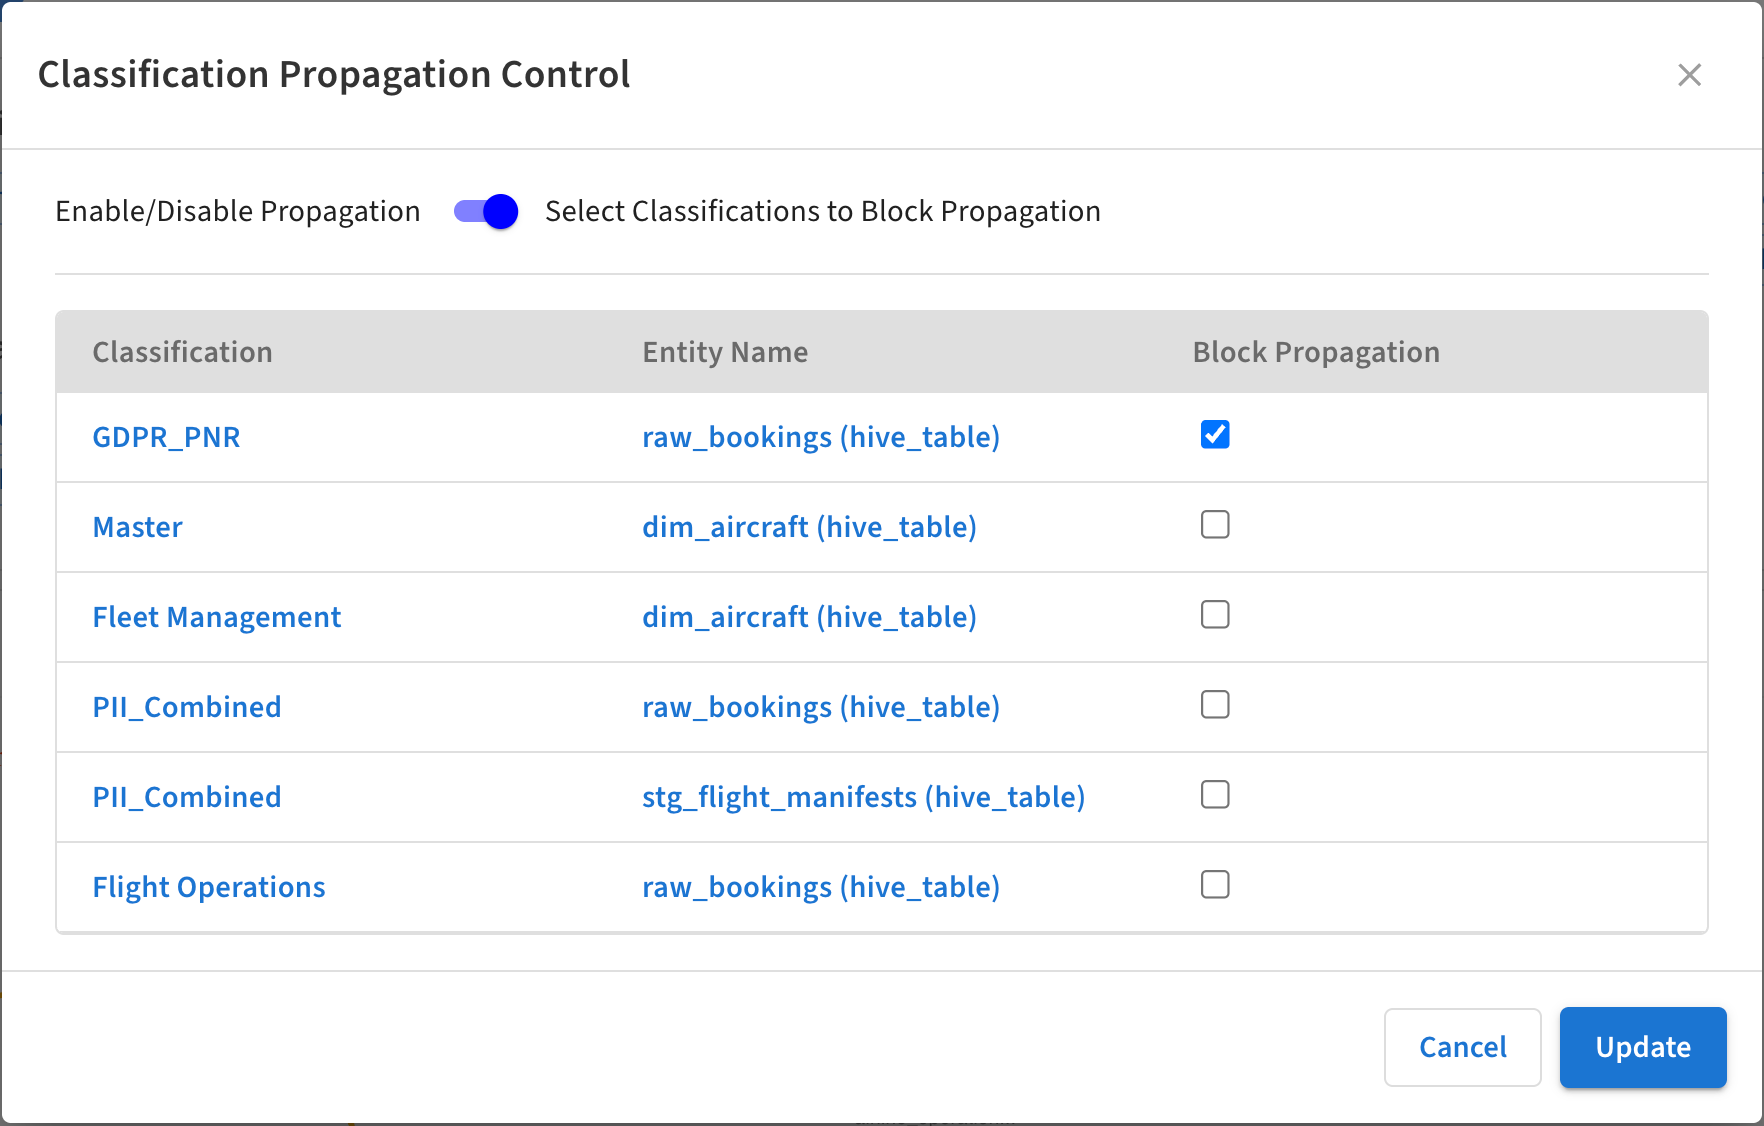Open the stg_flight_manifests (hive_table) entity link
Viewport: 1764px width, 1126px height.
click(862, 798)
